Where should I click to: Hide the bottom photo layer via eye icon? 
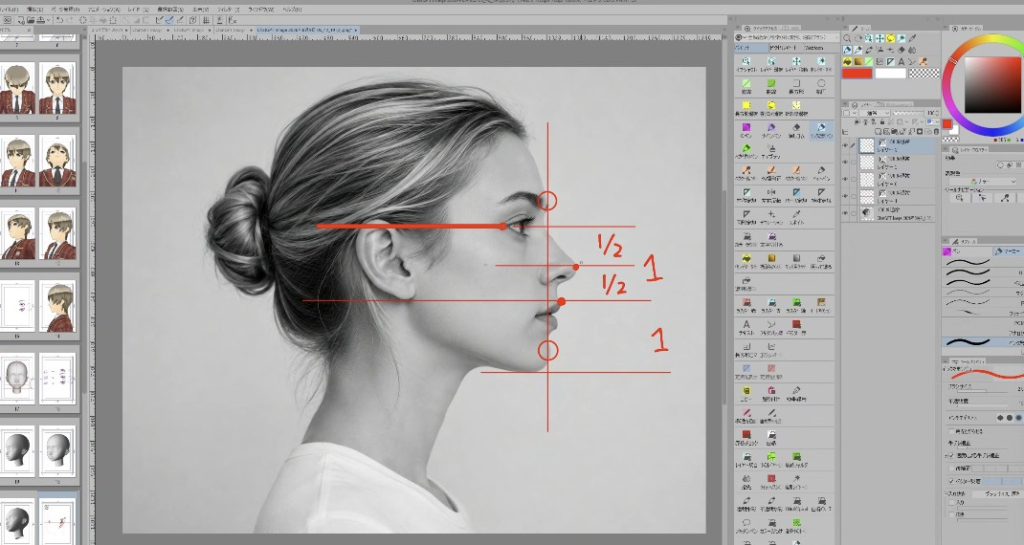845,213
